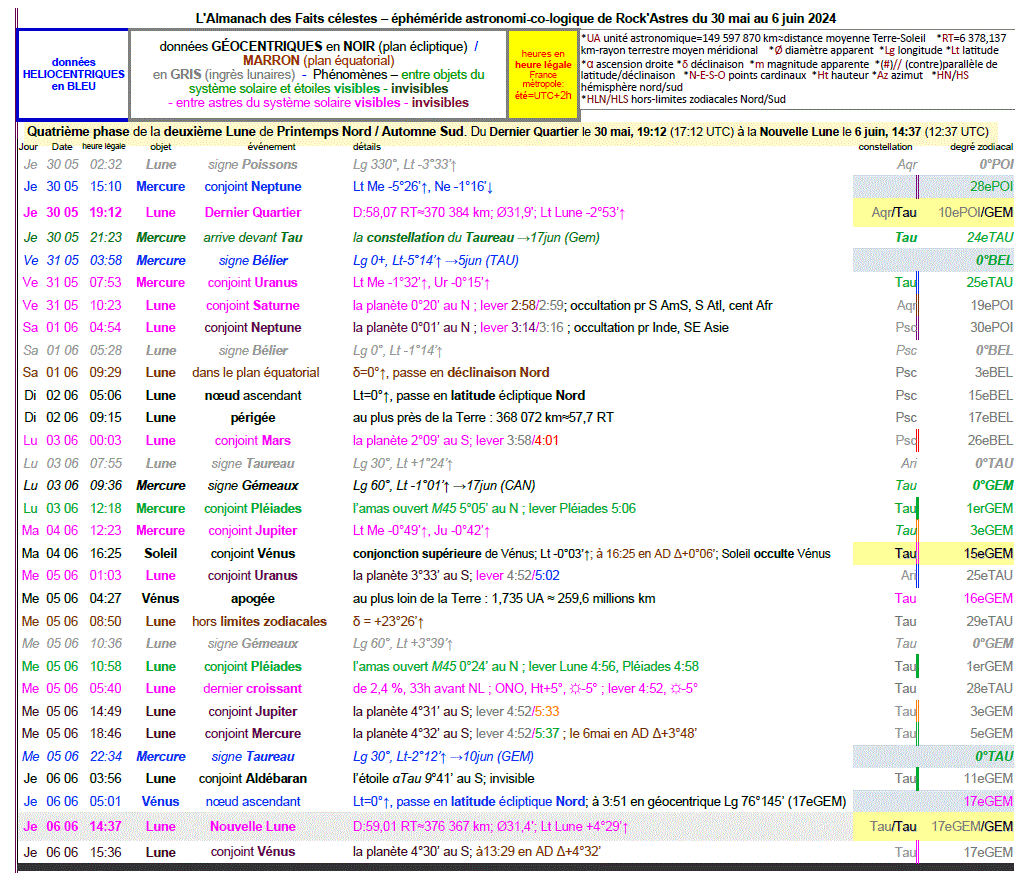This screenshot has height=873, width=1029.
Task: Select the "15eBEL" zodiac degree
Action: pyautogui.click(x=991, y=395)
